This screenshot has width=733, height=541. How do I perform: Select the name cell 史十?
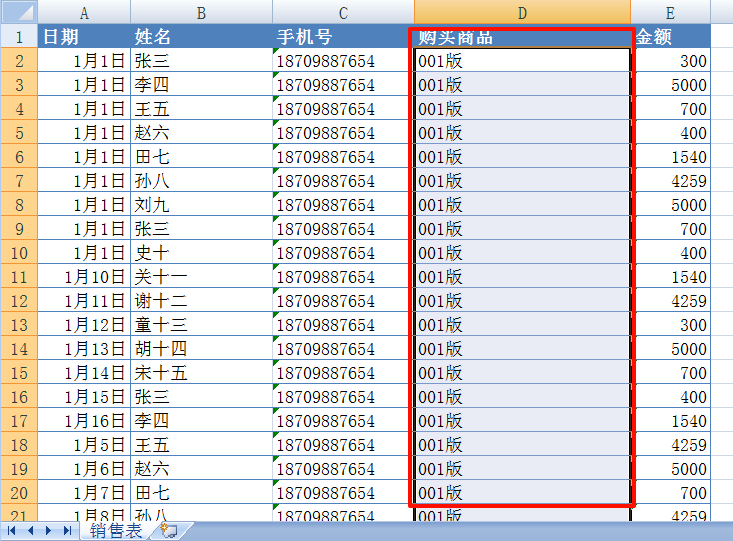(x=201, y=252)
